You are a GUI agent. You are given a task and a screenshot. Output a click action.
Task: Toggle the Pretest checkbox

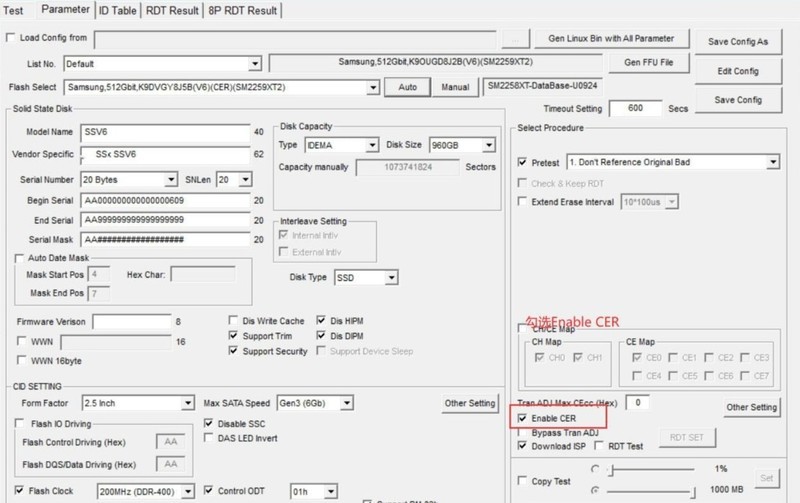pos(522,162)
